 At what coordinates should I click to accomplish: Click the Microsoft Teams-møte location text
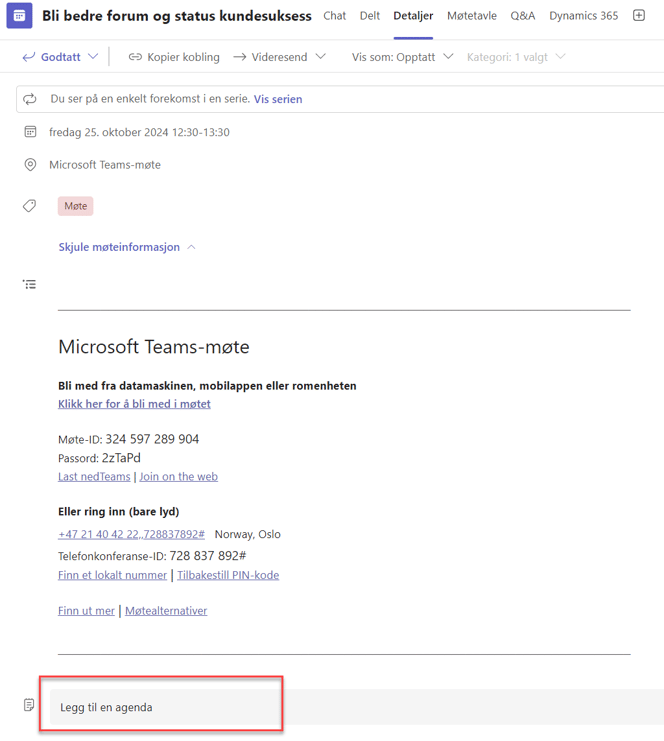(x=105, y=164)
